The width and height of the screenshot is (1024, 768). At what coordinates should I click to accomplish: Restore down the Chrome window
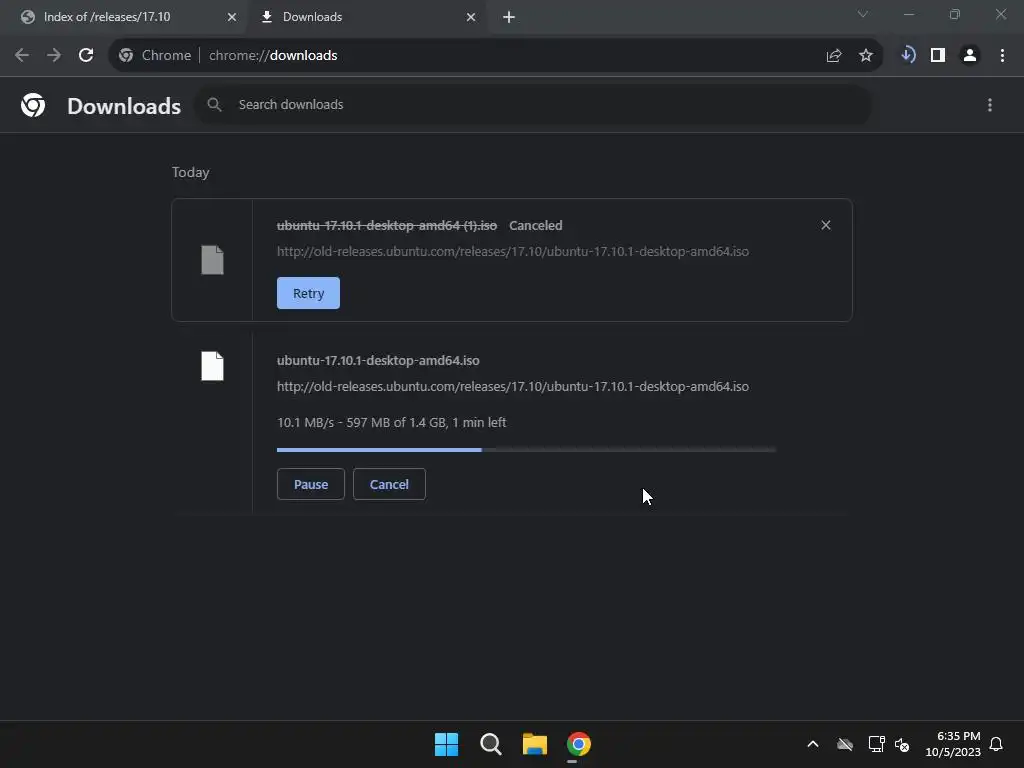tap(955, 14)
